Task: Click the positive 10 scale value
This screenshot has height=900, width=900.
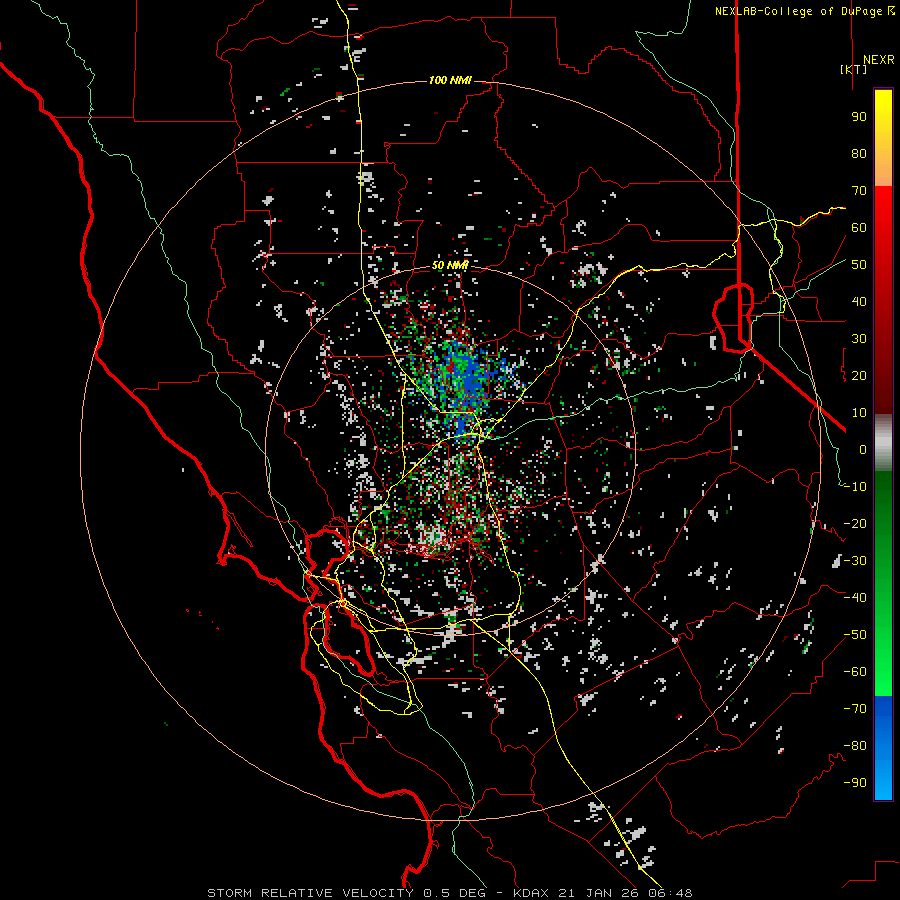Action: (x=859, y=413)
